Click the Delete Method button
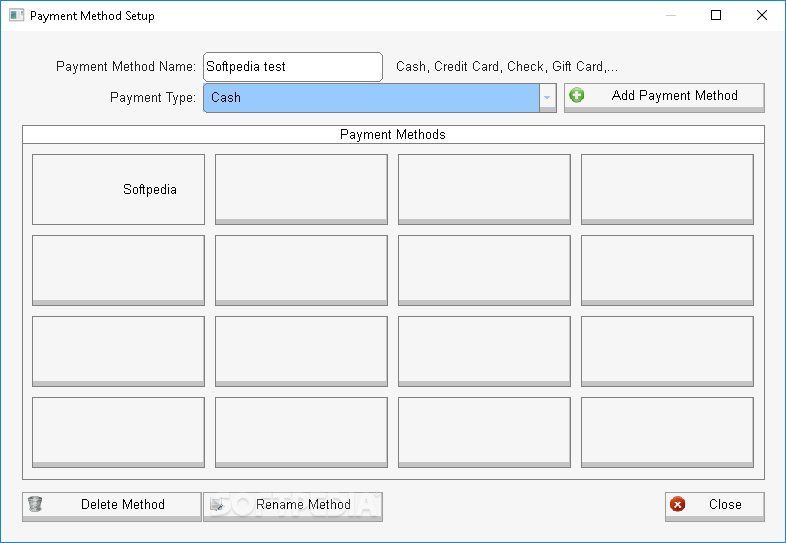 (112, 506)
